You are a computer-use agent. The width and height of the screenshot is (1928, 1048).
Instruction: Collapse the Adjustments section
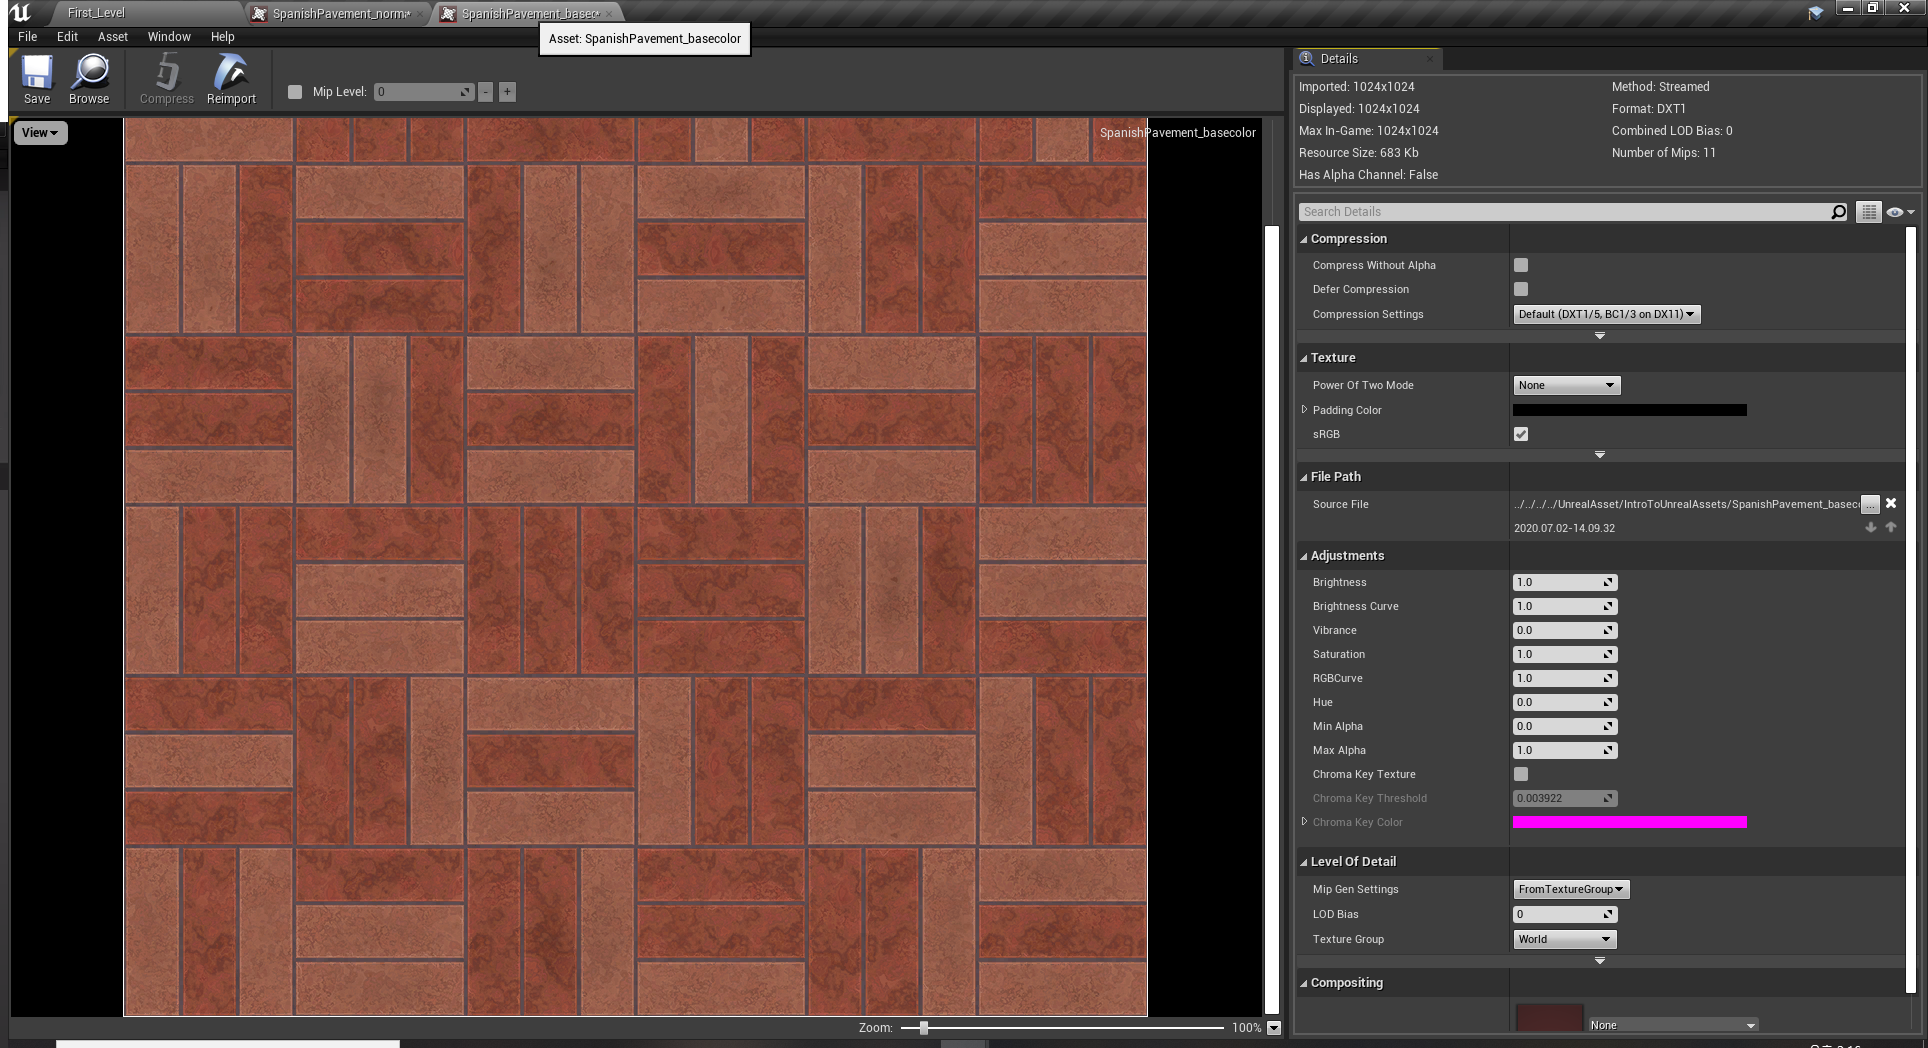(1304, 556)
